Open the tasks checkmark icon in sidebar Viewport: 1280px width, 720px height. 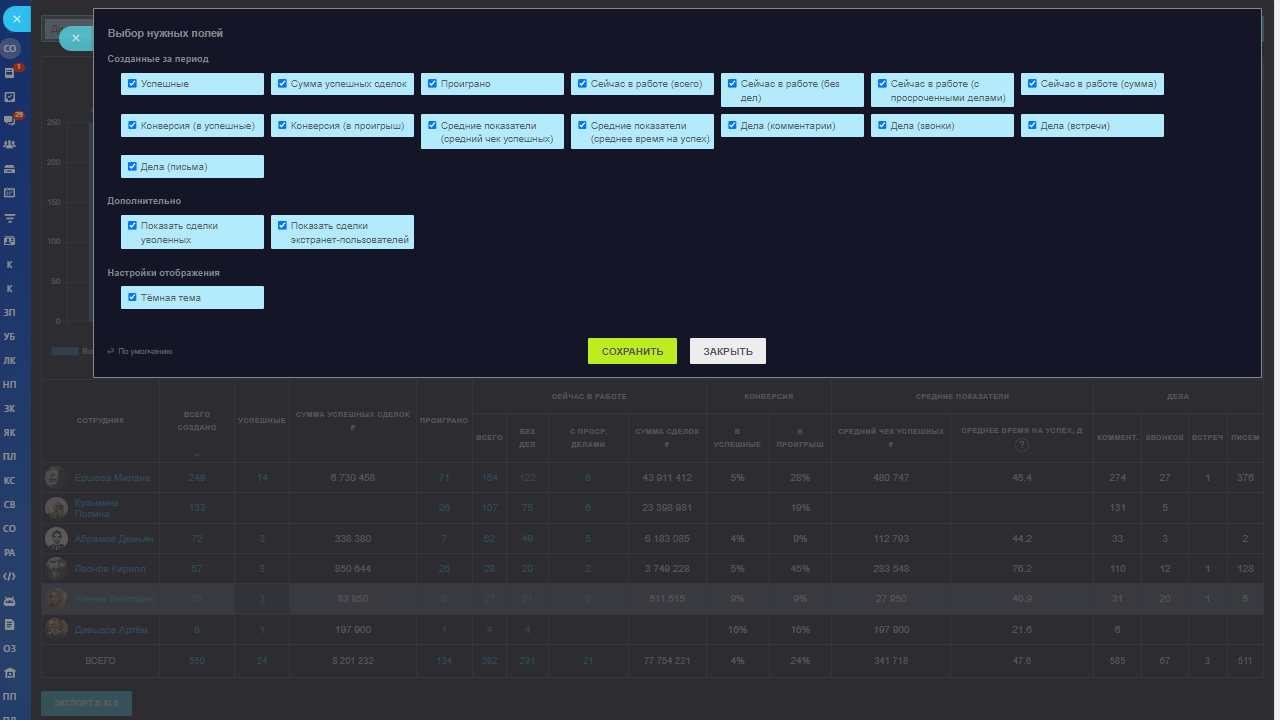coord(10,97)
